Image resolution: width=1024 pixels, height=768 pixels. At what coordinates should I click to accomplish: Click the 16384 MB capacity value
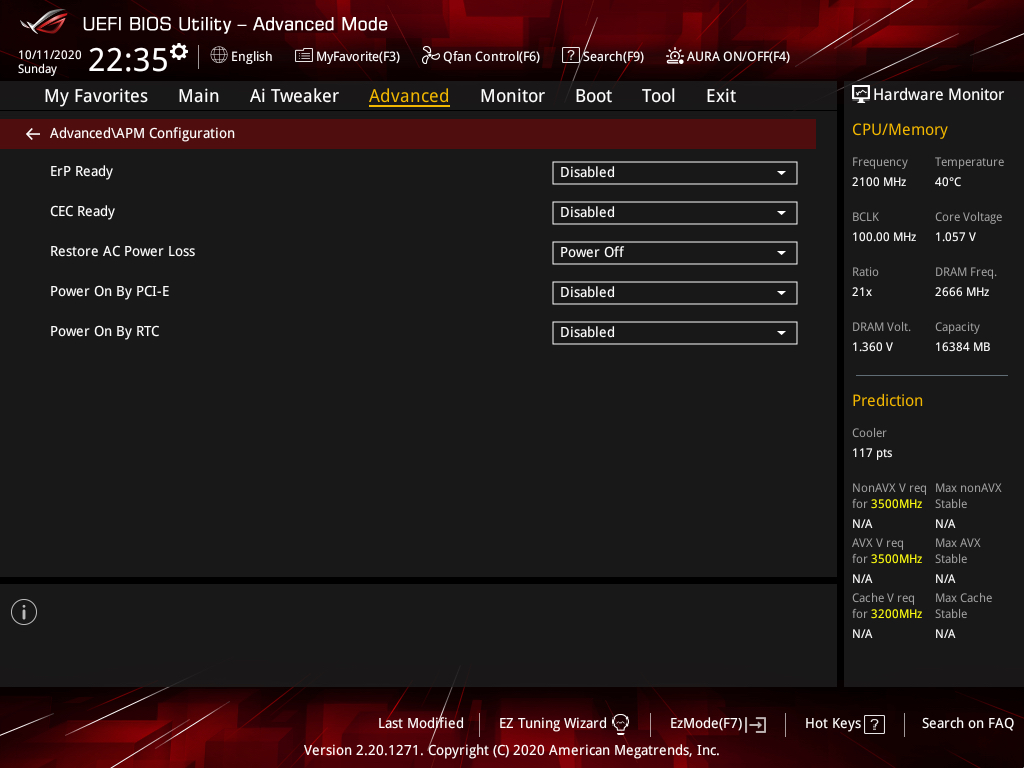click(962, 347)
